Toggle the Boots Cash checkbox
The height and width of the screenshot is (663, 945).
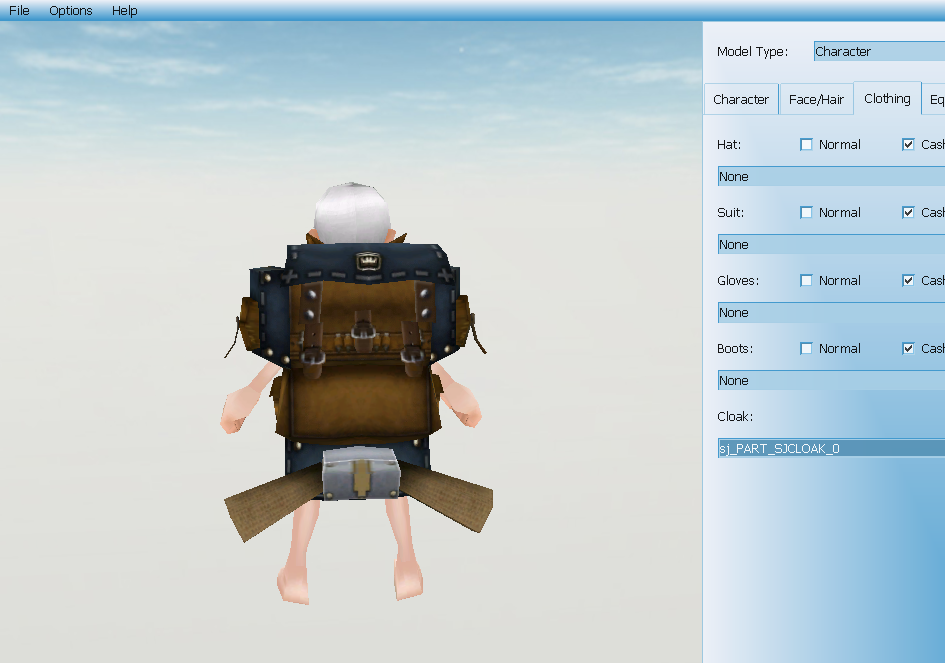908,349
